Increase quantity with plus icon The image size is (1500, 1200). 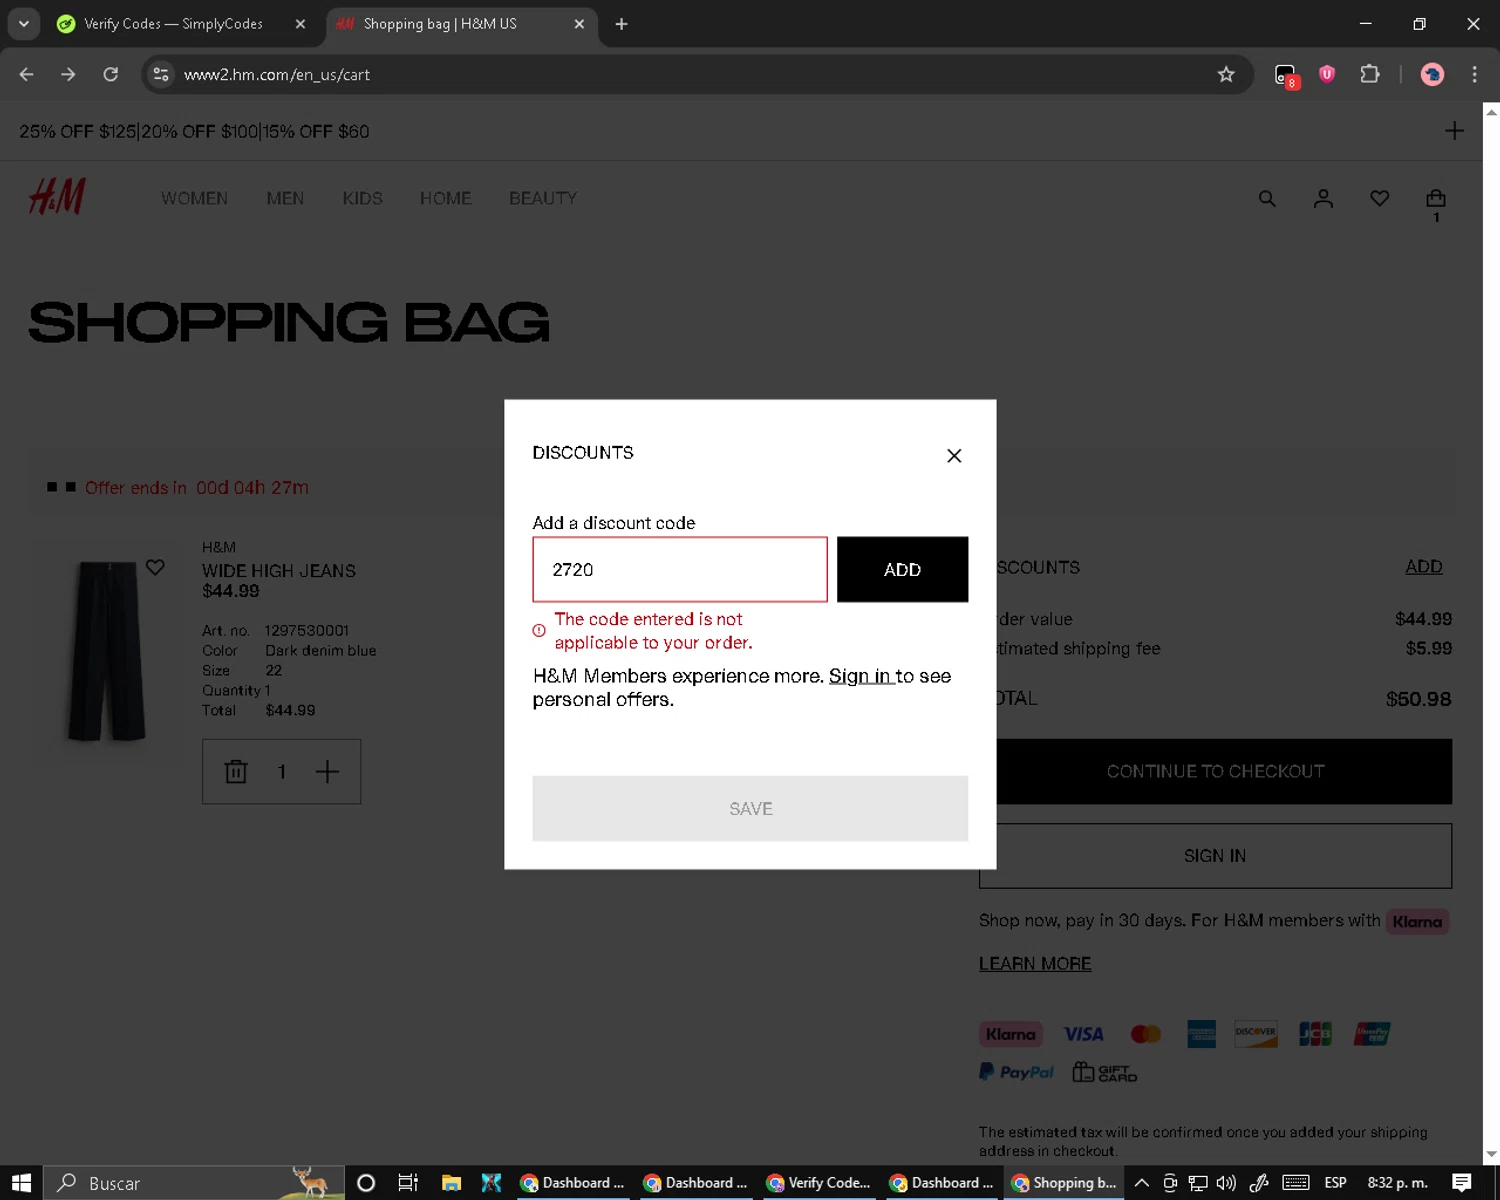[x=327, y=771]
